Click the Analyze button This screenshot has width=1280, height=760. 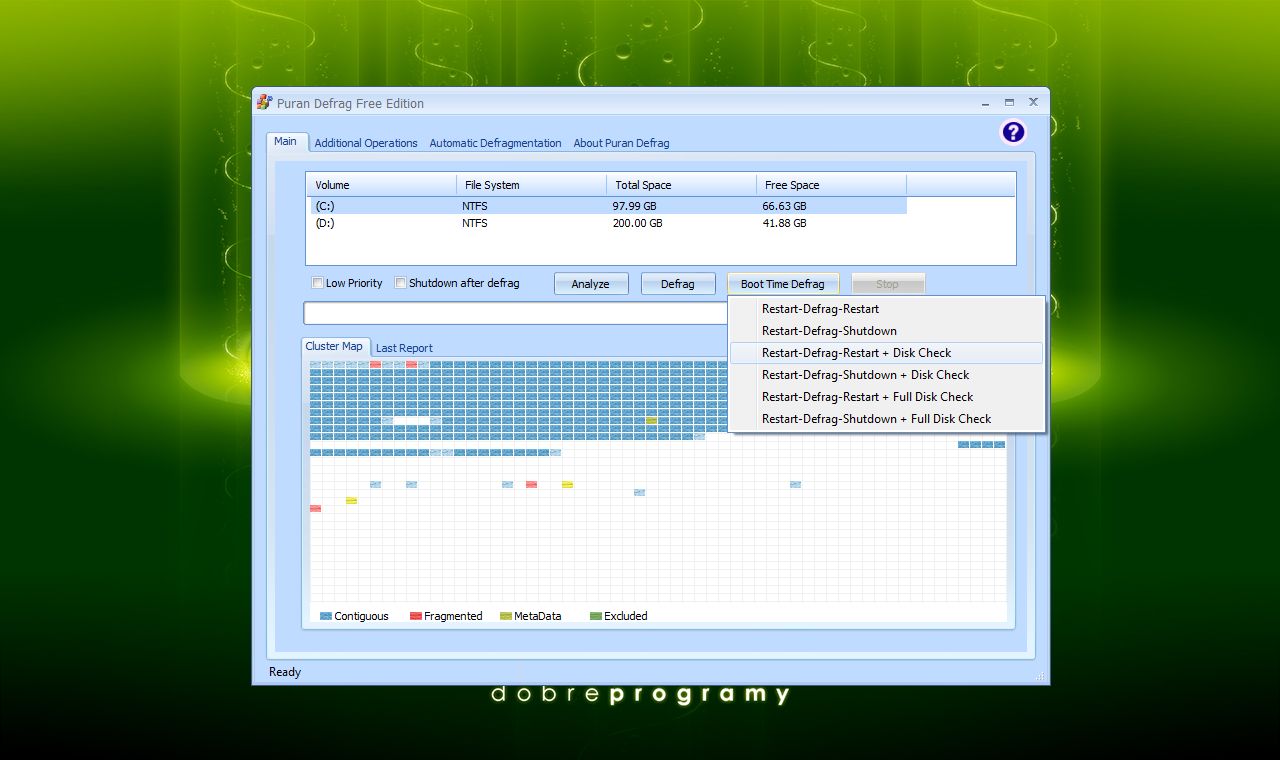(x=591, y=284)
